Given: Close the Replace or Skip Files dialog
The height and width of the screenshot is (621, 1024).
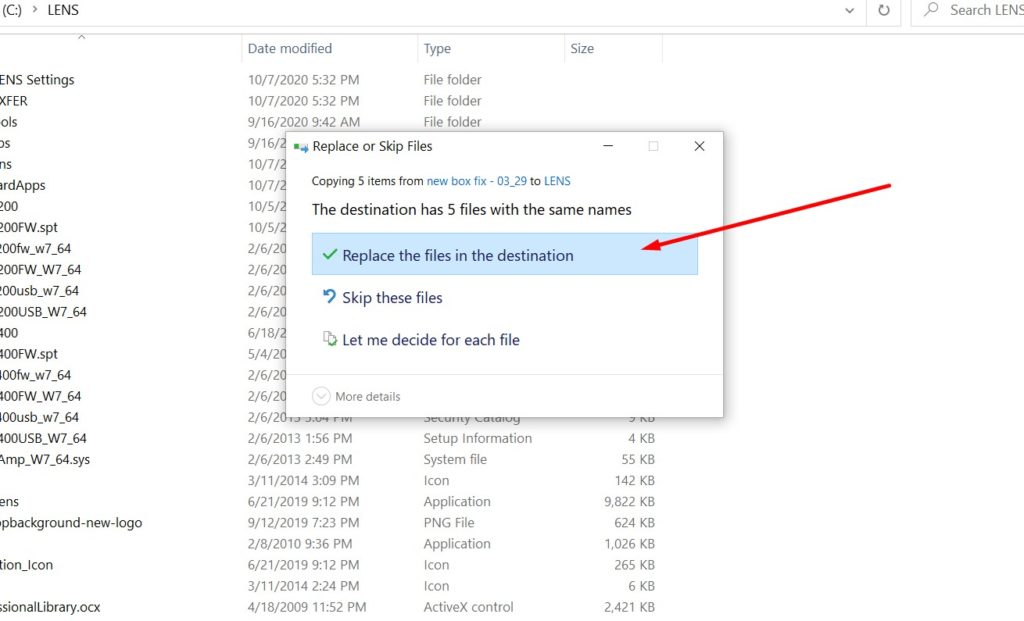Looking at the screenshot, I should click(700, 146).
